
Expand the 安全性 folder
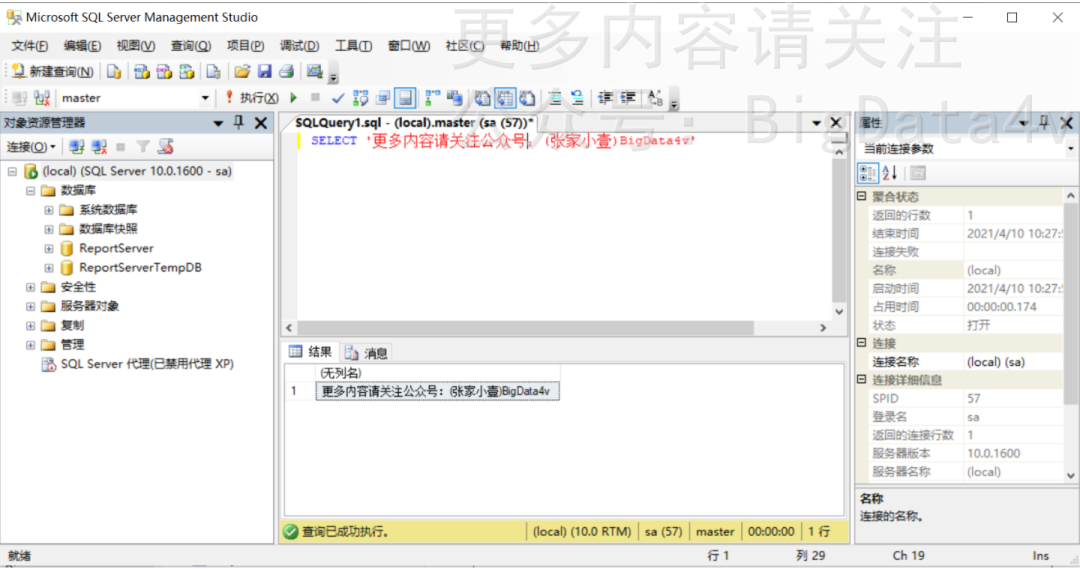click(x=30, y=287)
